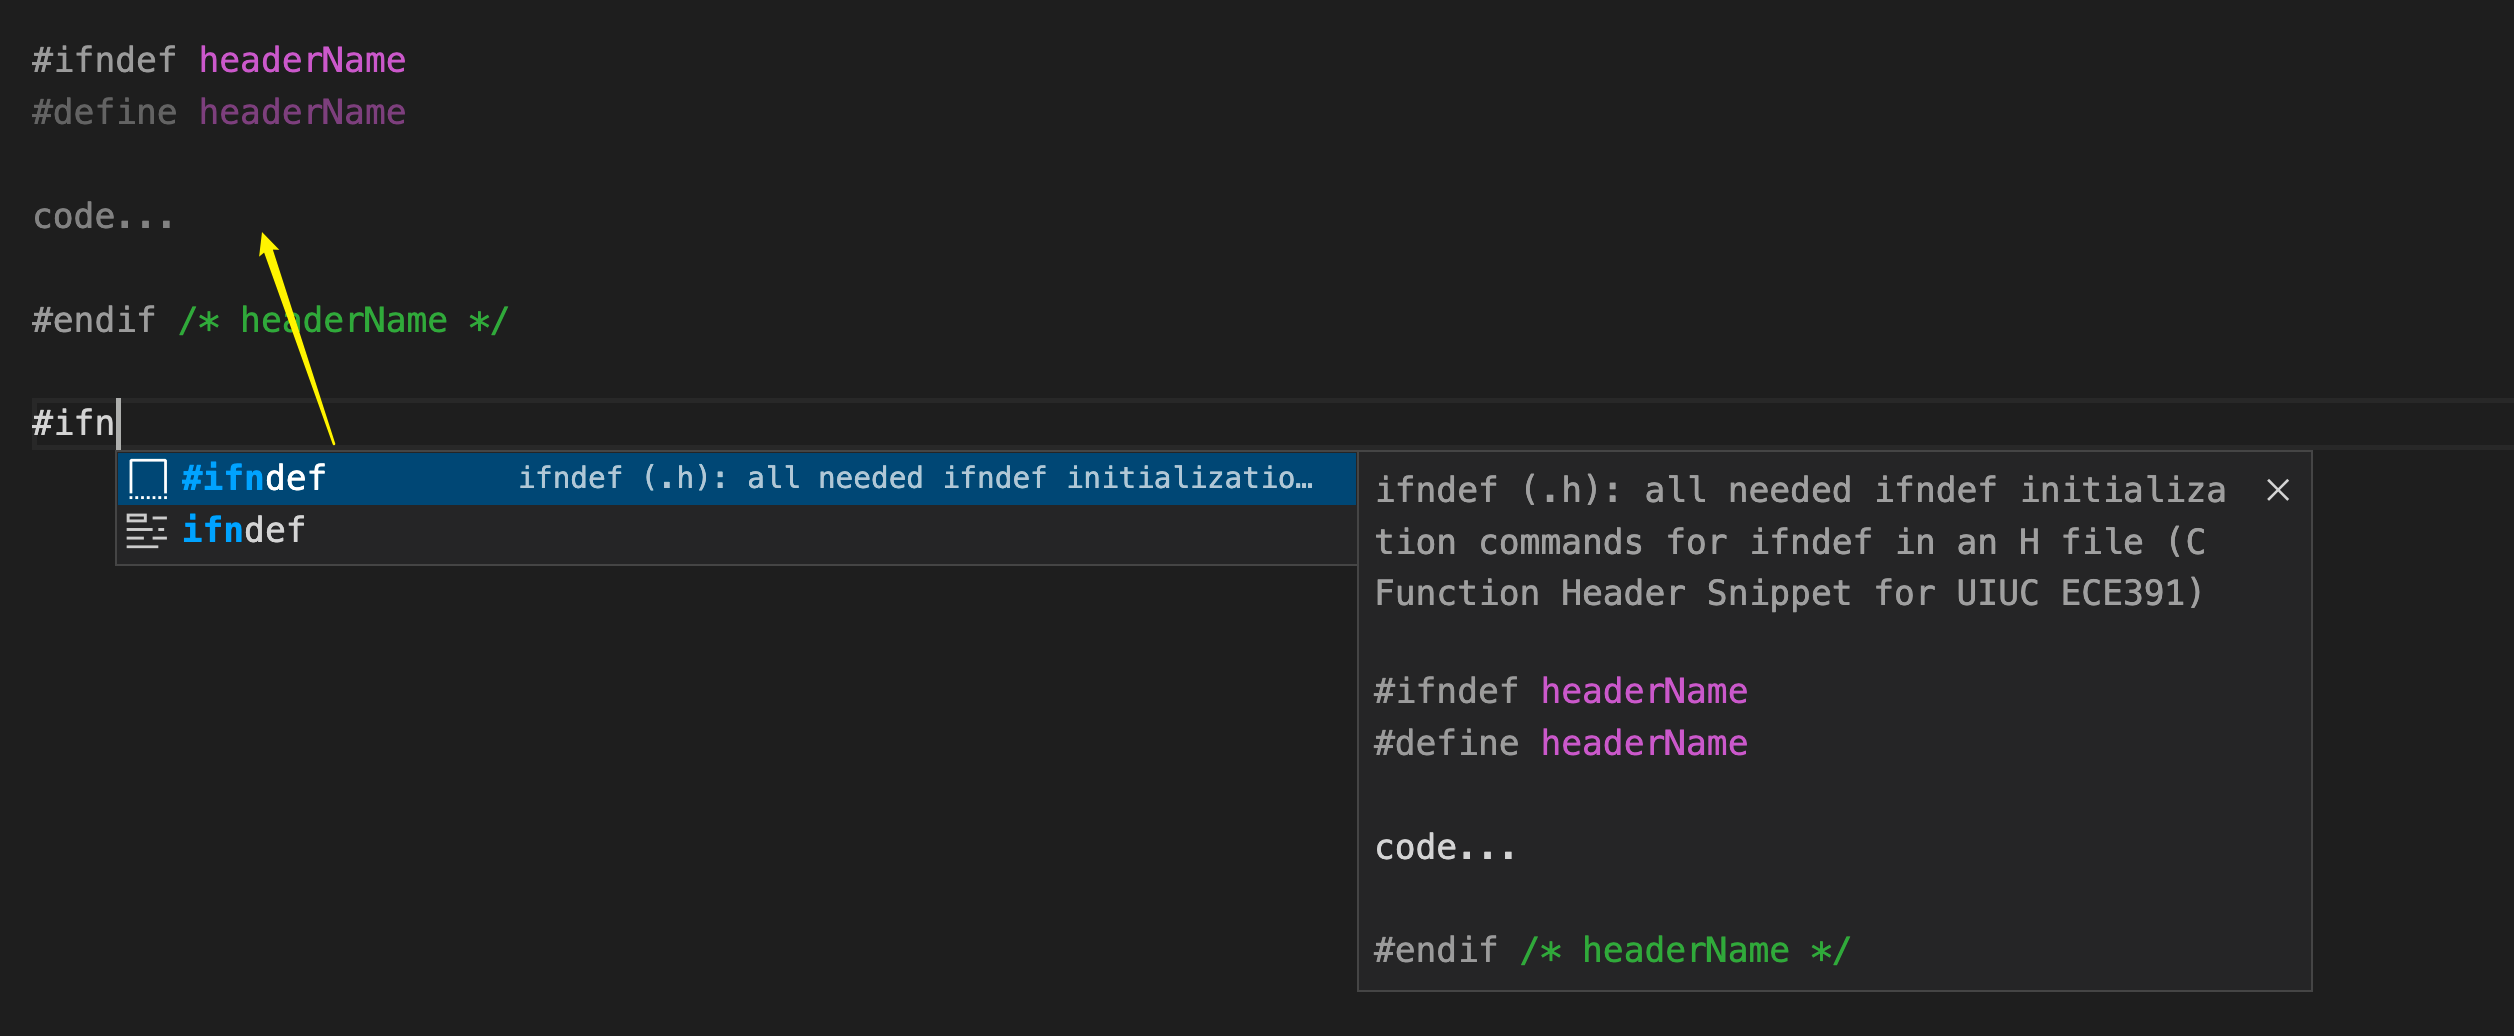This screenshot has width=2514, height=1036.
Task: Click the word icon beside ifndef suggestion
Action: (x=147, y=531)
